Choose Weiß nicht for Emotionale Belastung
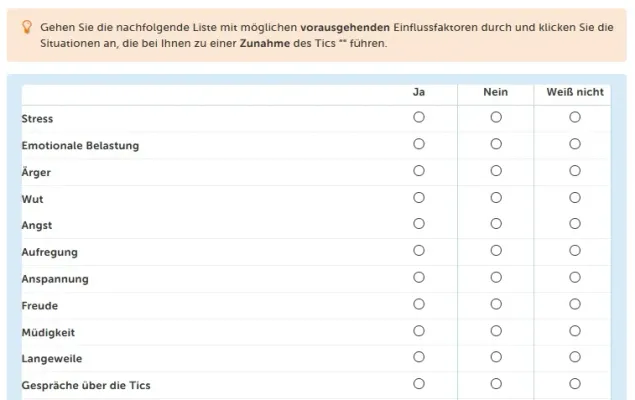Screen dimensions: 635x400 point(575,144)
